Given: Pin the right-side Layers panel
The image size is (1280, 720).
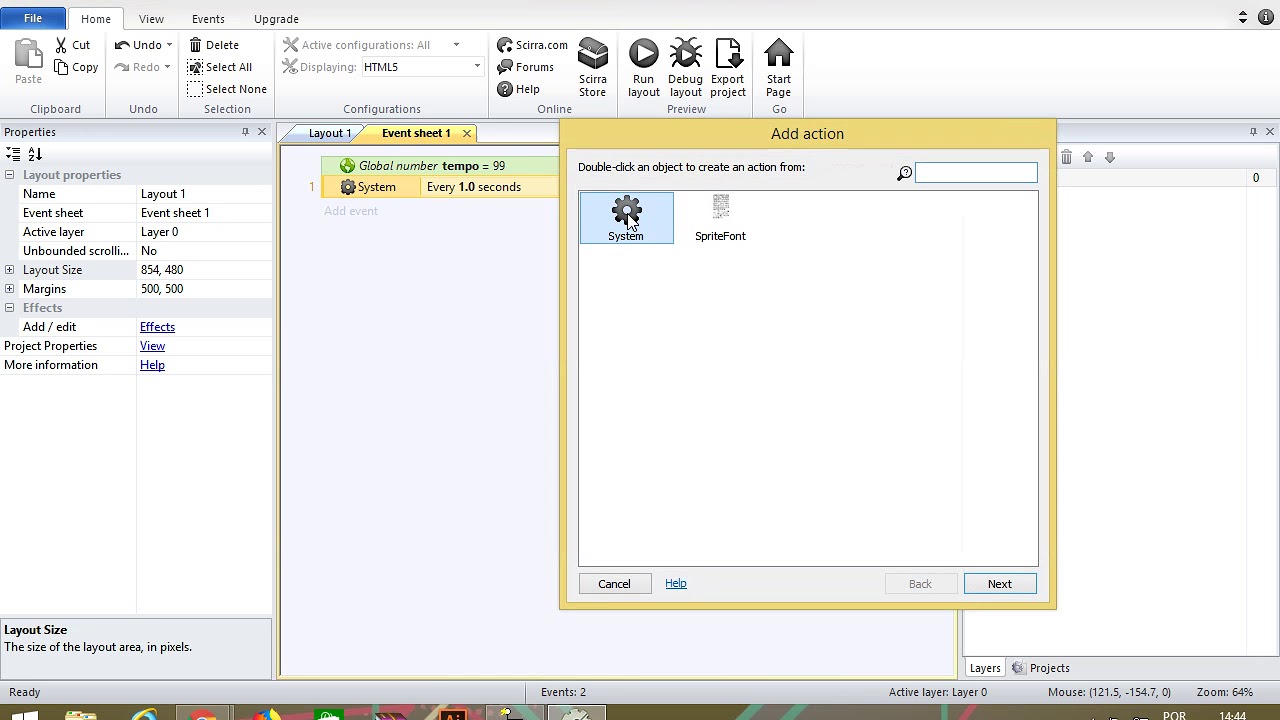Looking at the screenshot, I should point(1253,132).
